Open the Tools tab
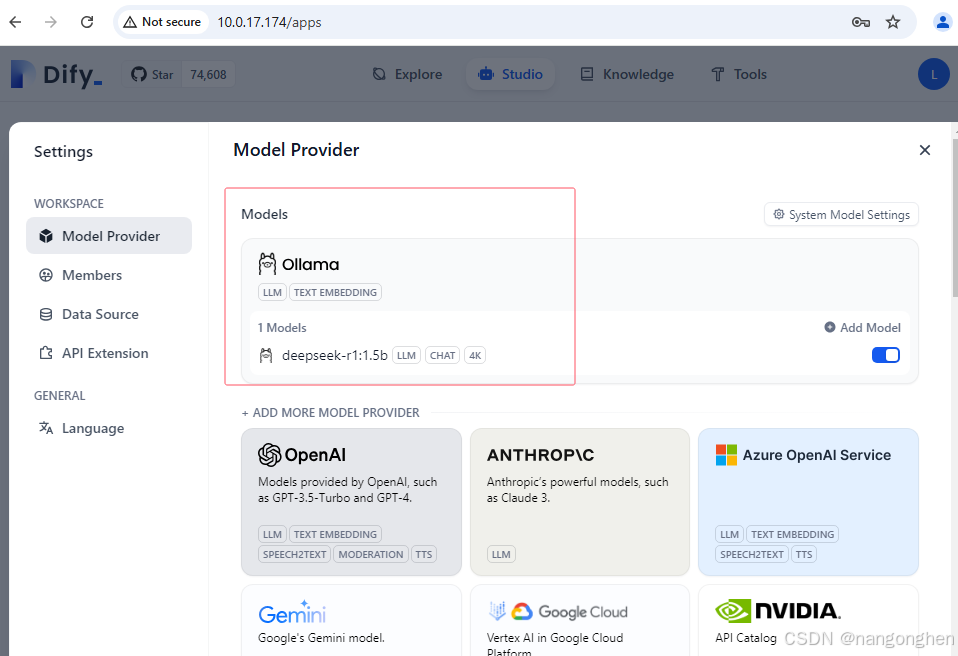Viewport: 958px width, 656px height. click(739, 75)
